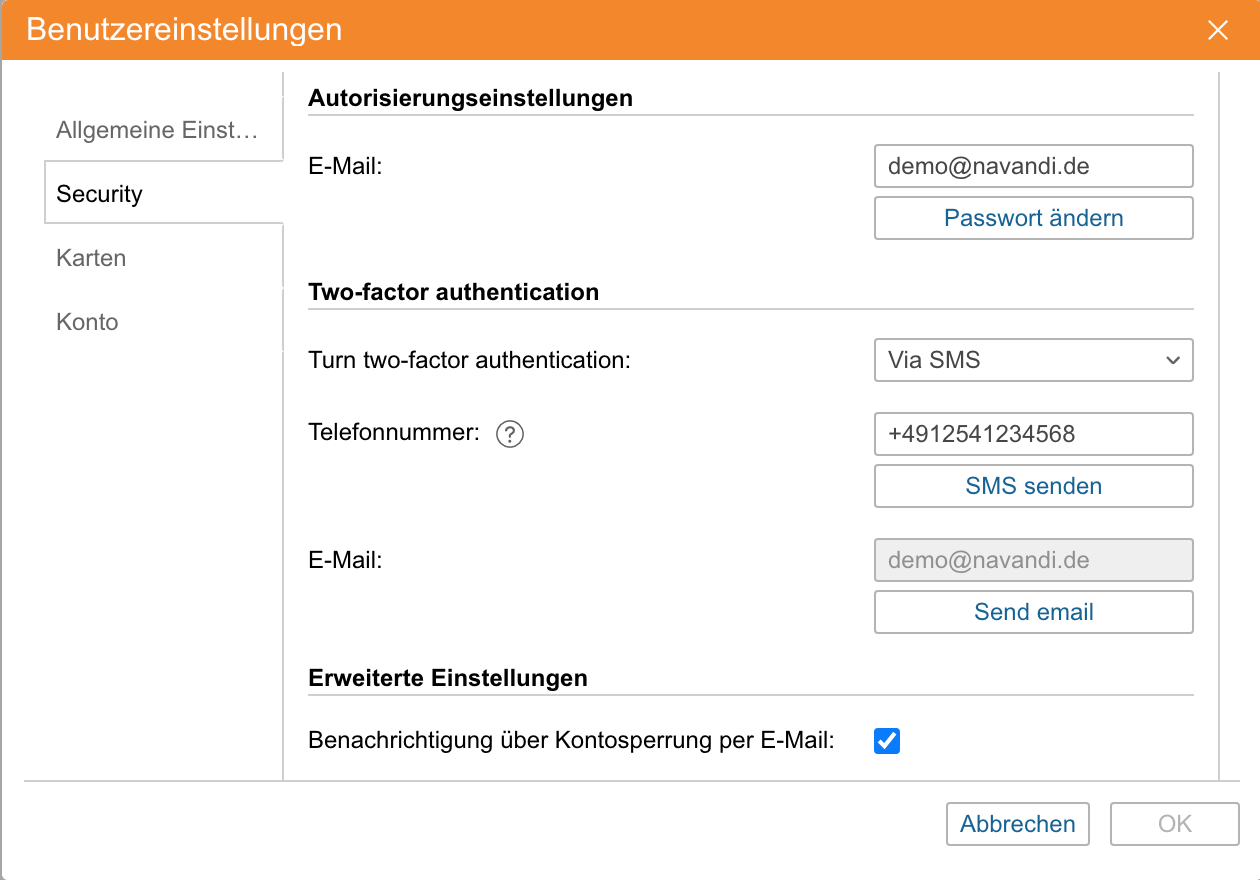The width and height of the screenshot is (1260, 880).
Task: Click the SMS senden button
Action: click(1033, 486)
